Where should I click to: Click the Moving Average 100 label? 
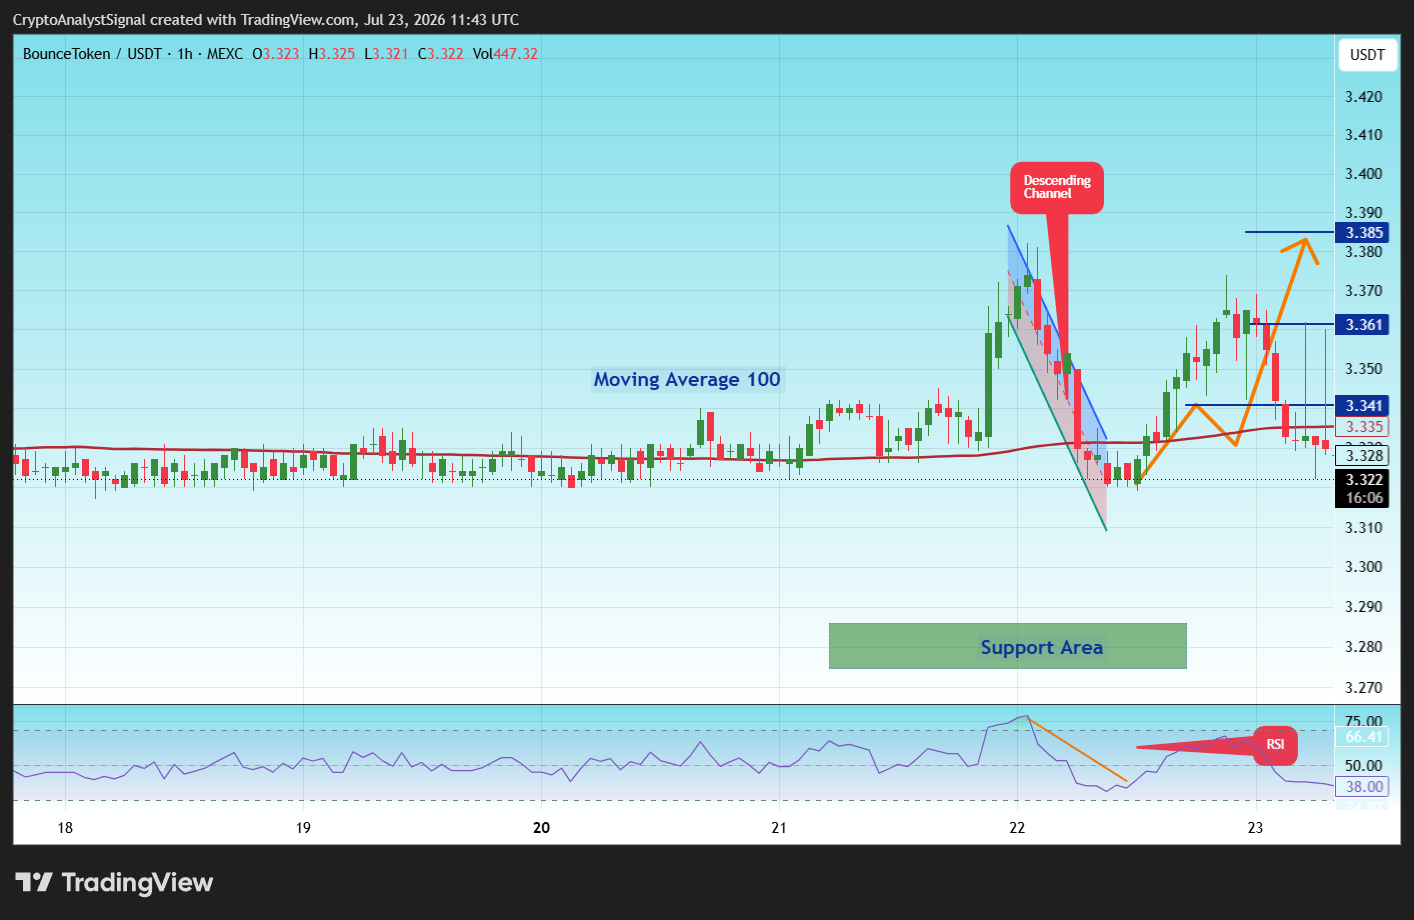687,379
